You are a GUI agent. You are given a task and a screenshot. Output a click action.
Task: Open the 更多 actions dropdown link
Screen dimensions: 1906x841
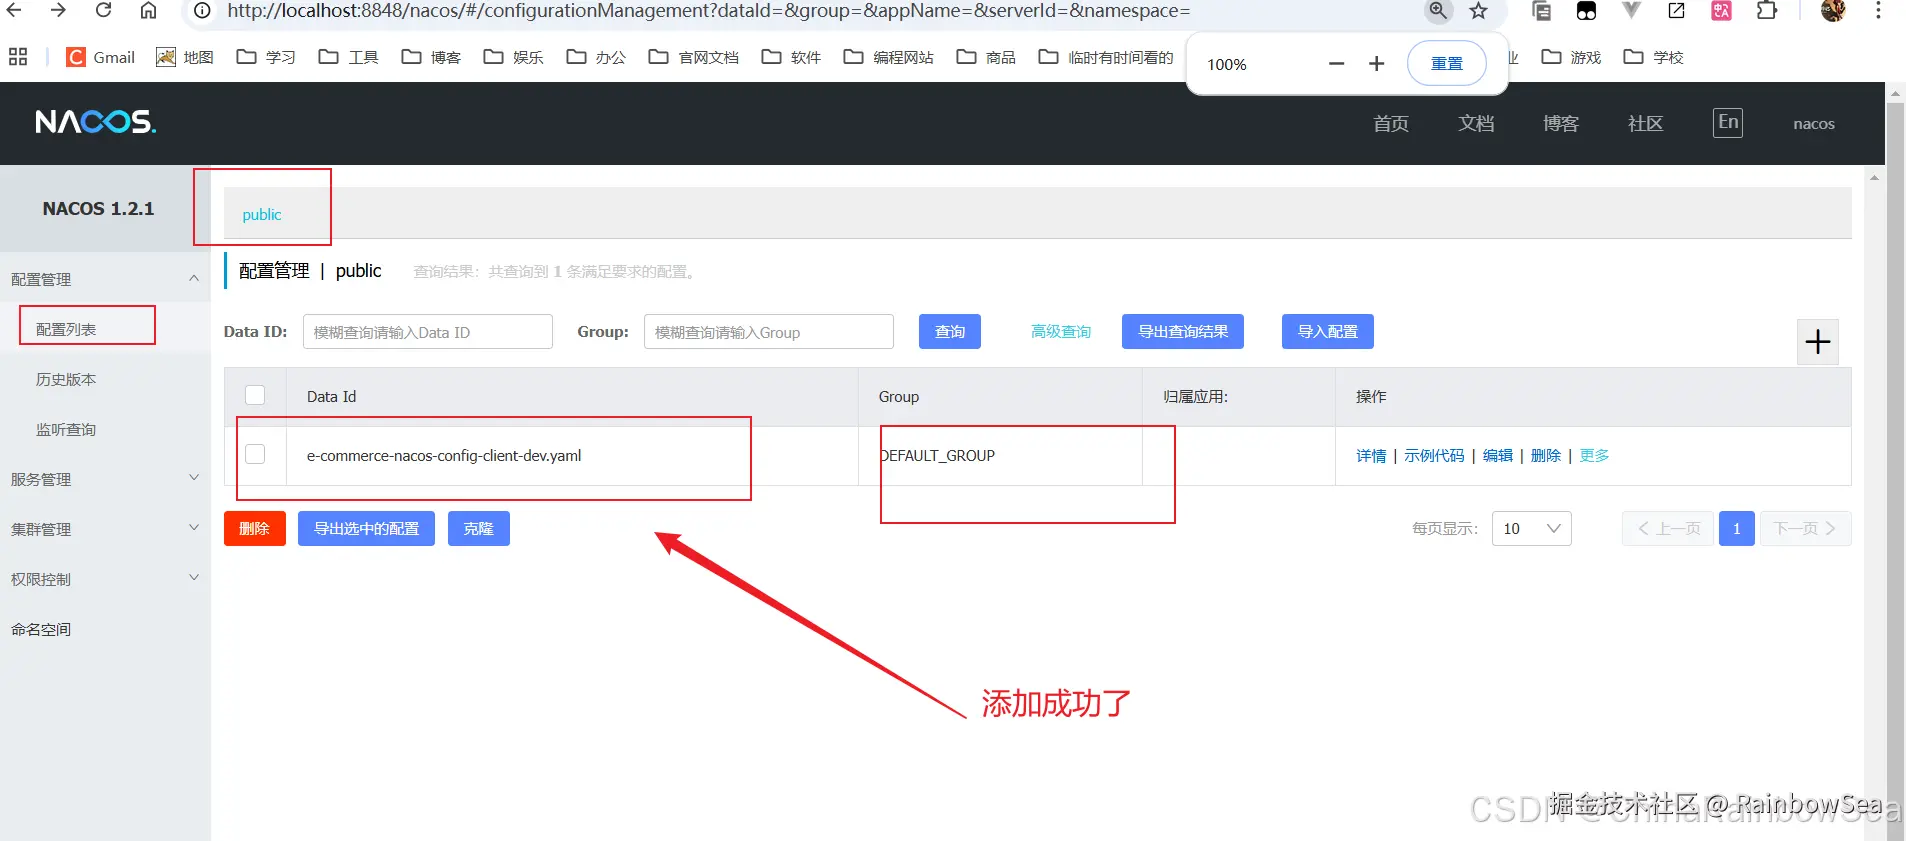pyautogui.click(x=1594, y=456)
